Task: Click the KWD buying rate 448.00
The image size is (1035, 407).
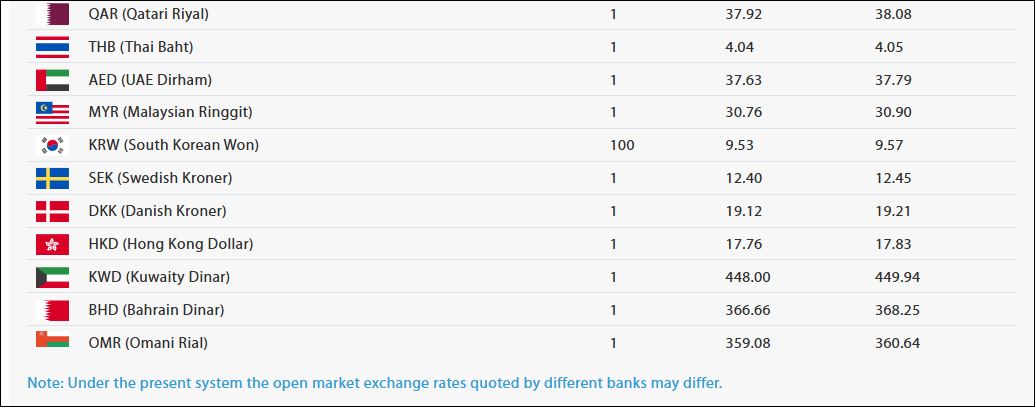Action: tap(747, 277)
